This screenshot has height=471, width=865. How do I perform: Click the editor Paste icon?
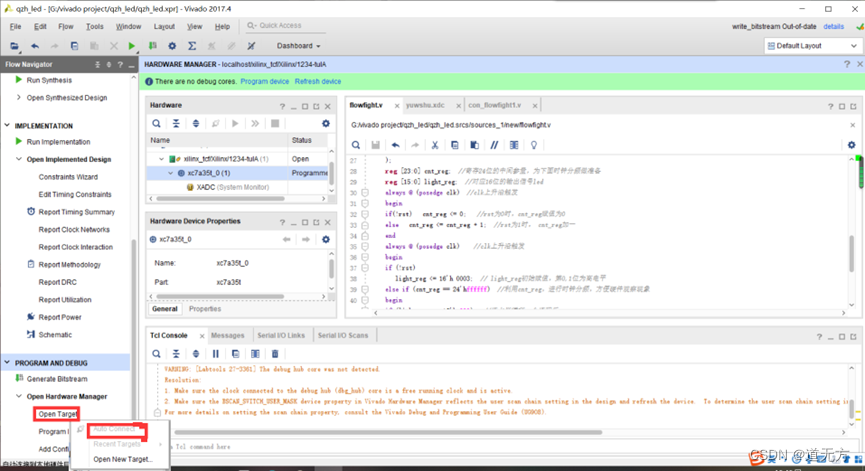(x=474, y=145)
